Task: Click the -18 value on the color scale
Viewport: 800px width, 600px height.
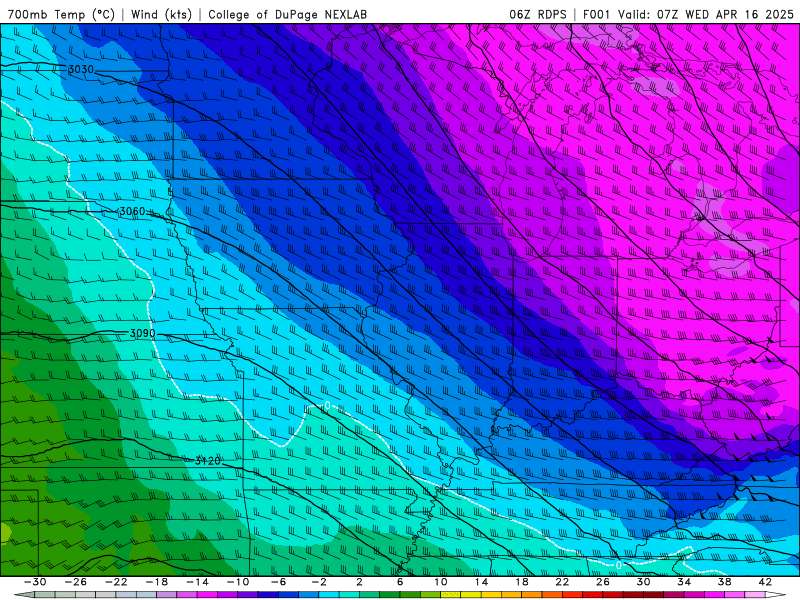Action: (157, 582)
